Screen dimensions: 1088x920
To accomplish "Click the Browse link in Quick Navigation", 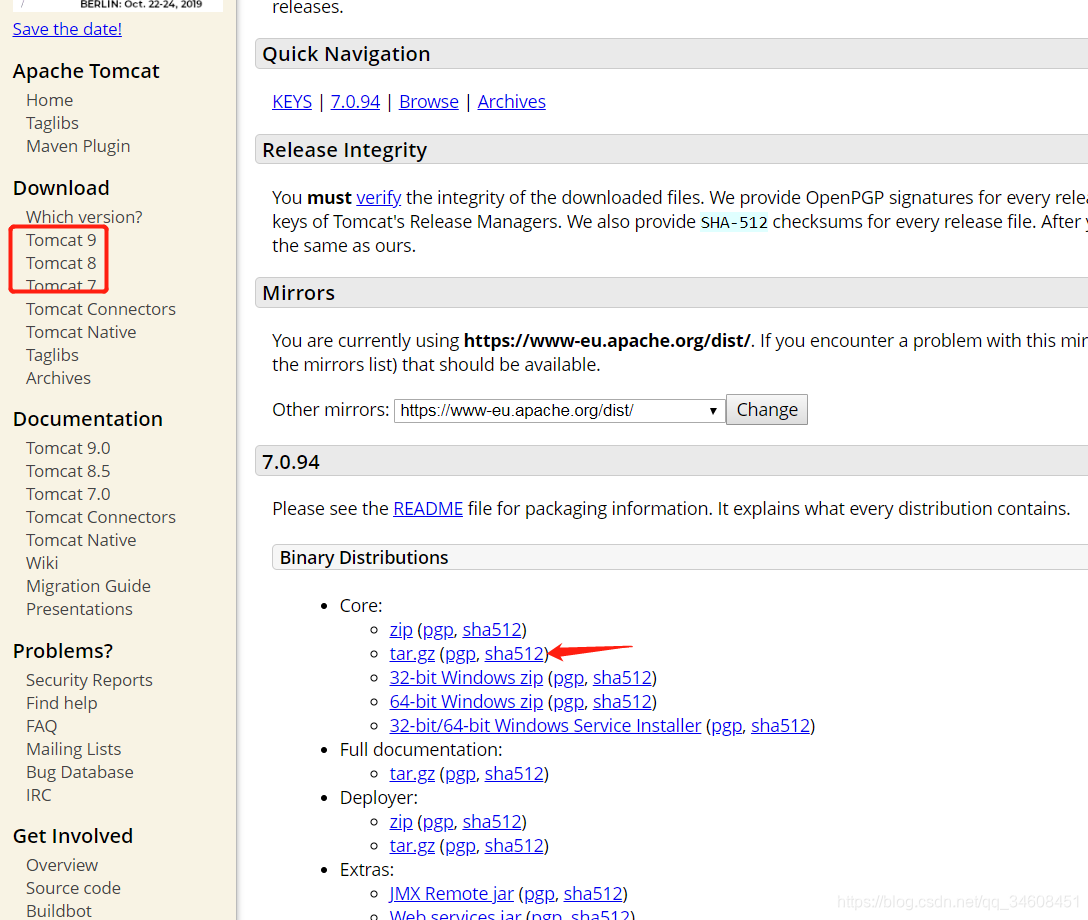I will coord(429,101).
